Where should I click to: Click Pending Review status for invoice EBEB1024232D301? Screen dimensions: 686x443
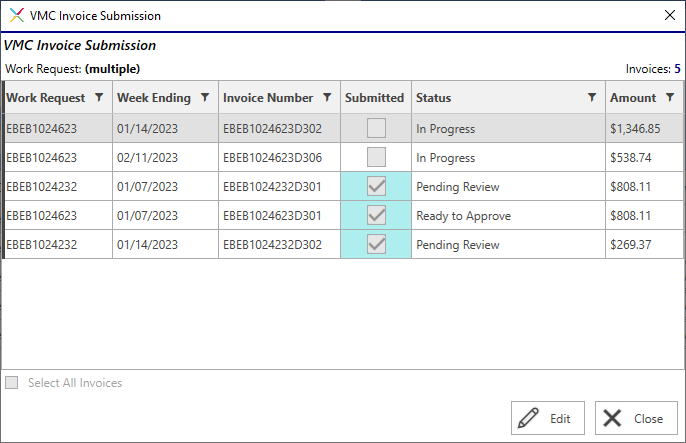508,186
